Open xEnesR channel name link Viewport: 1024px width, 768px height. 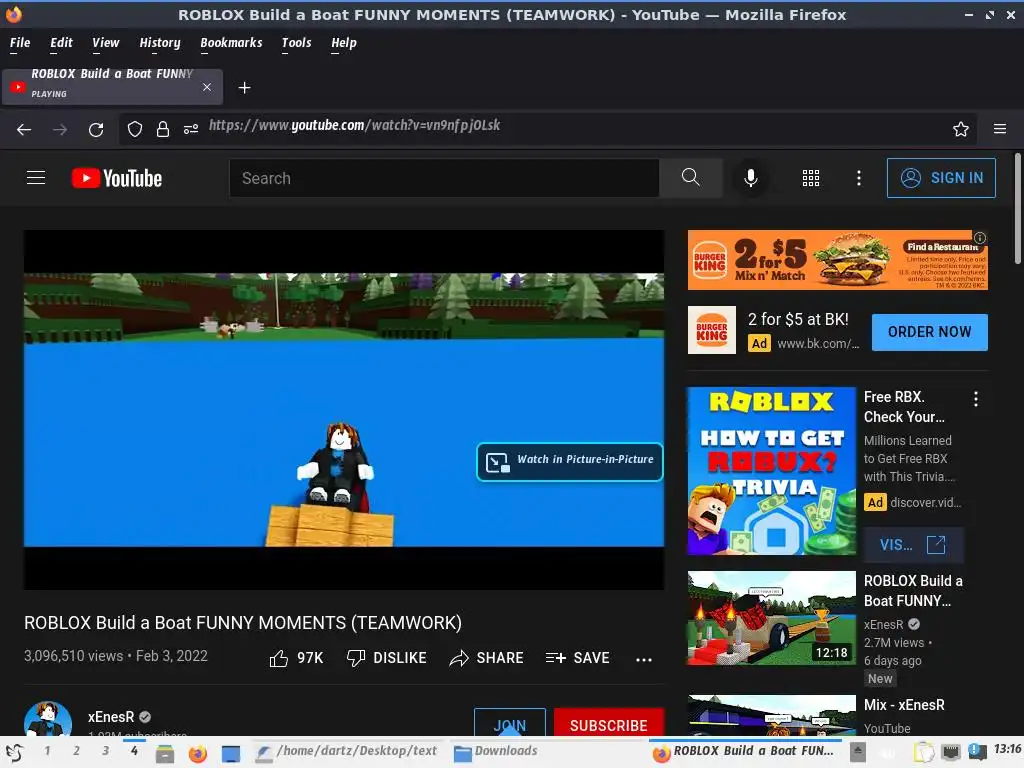110,716
